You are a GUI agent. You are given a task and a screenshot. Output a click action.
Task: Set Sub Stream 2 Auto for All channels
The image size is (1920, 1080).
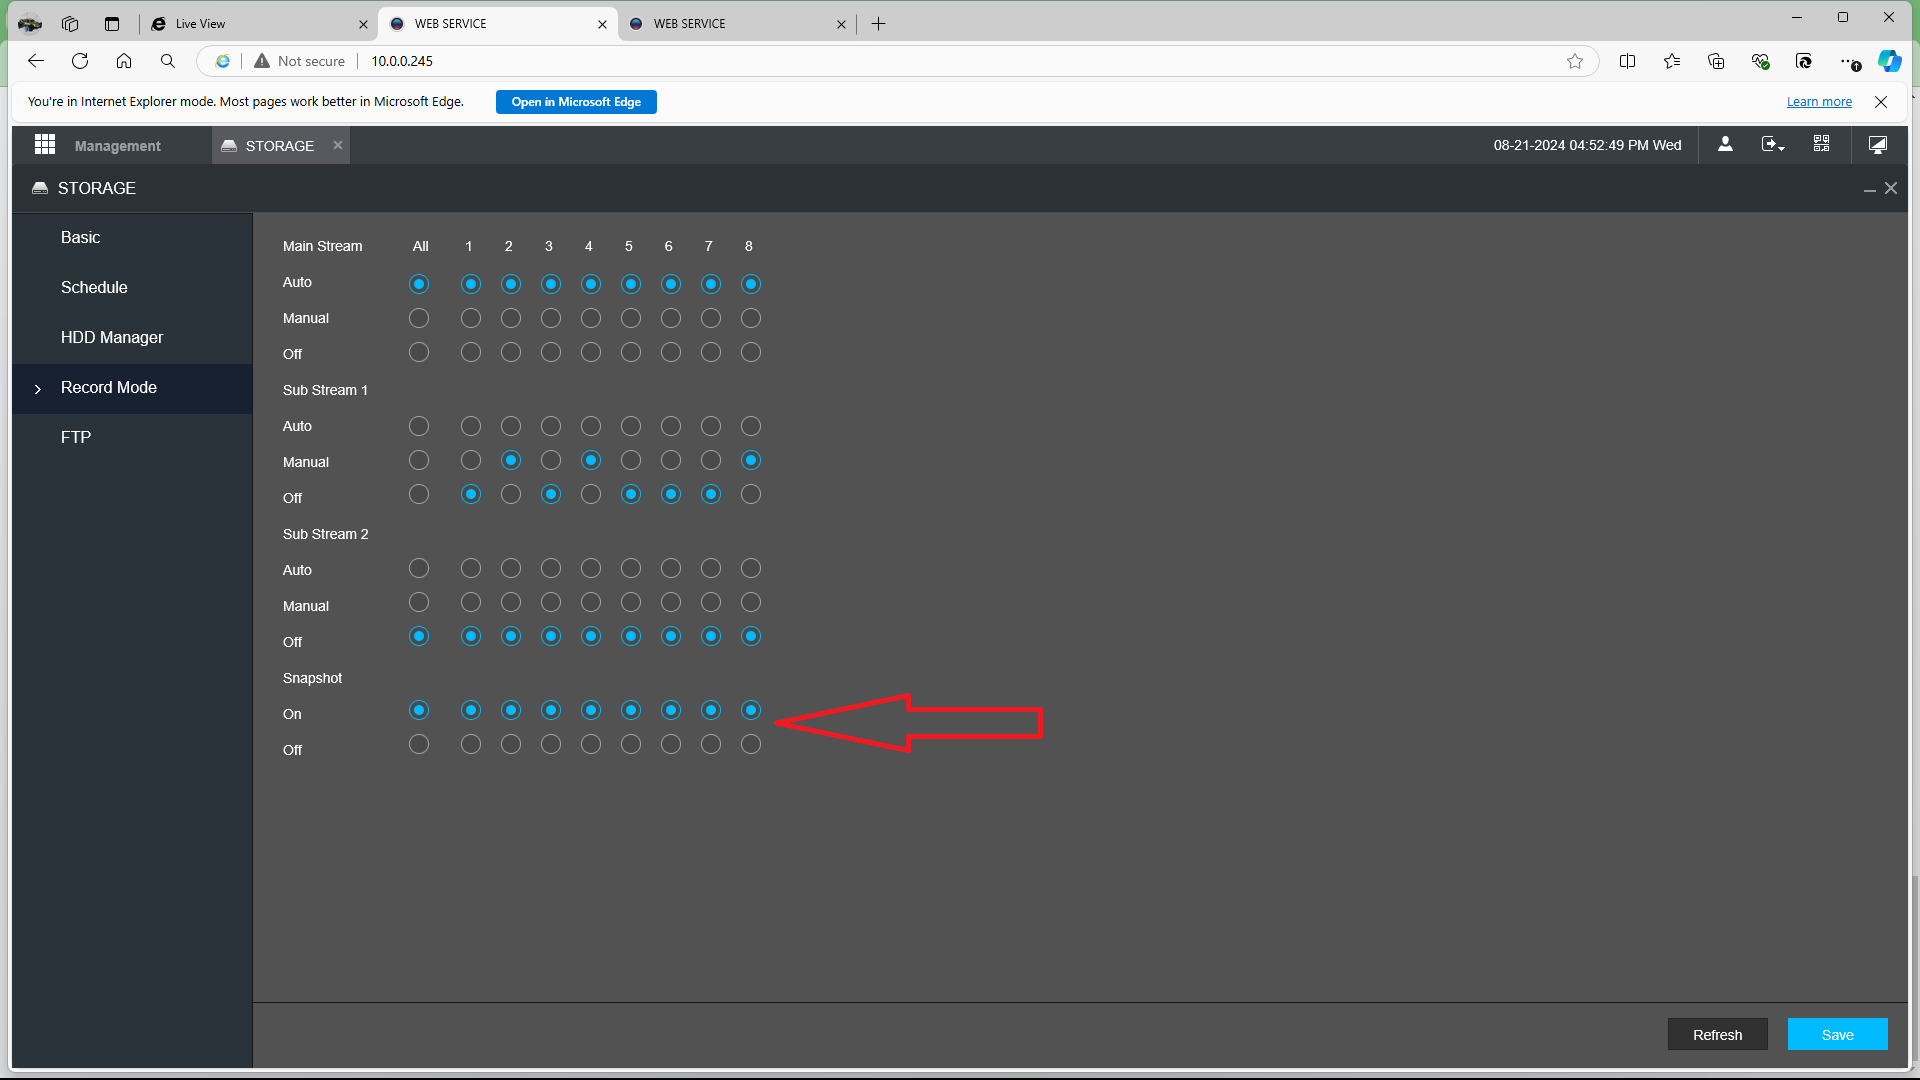419,568
